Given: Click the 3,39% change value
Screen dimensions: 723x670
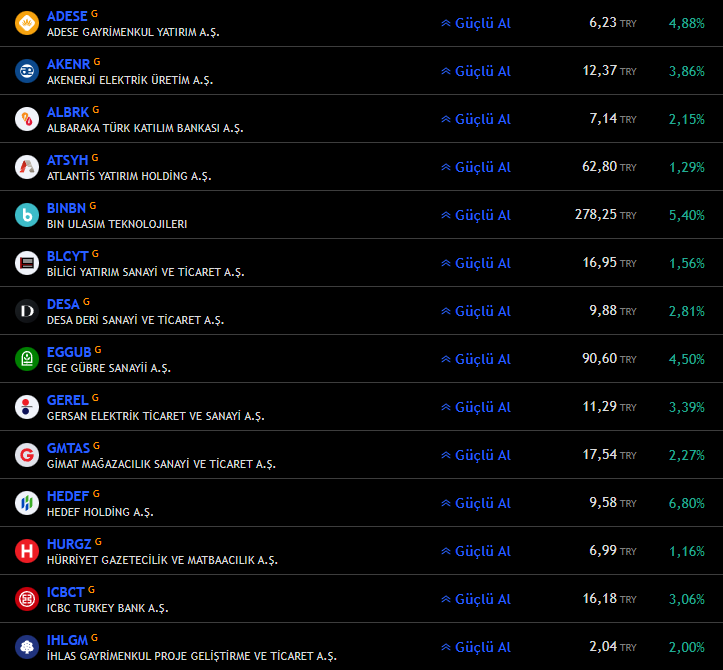Looking at the screenshot, I should [x=687, y=407].
